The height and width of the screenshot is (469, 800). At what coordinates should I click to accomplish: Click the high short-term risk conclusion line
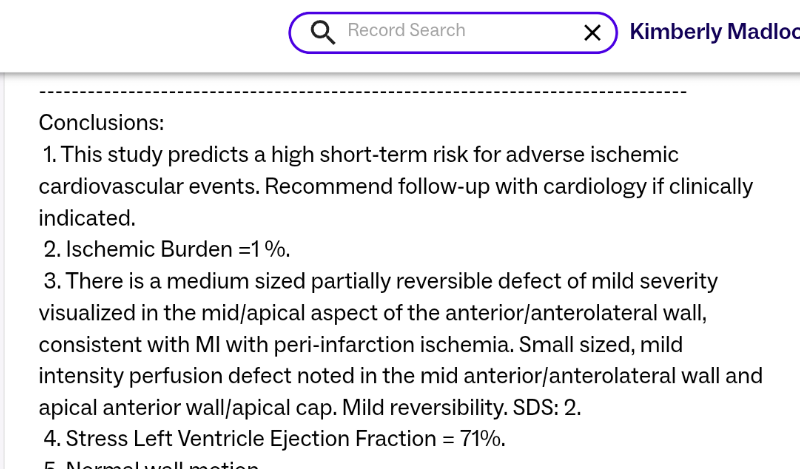pos(360,155)
